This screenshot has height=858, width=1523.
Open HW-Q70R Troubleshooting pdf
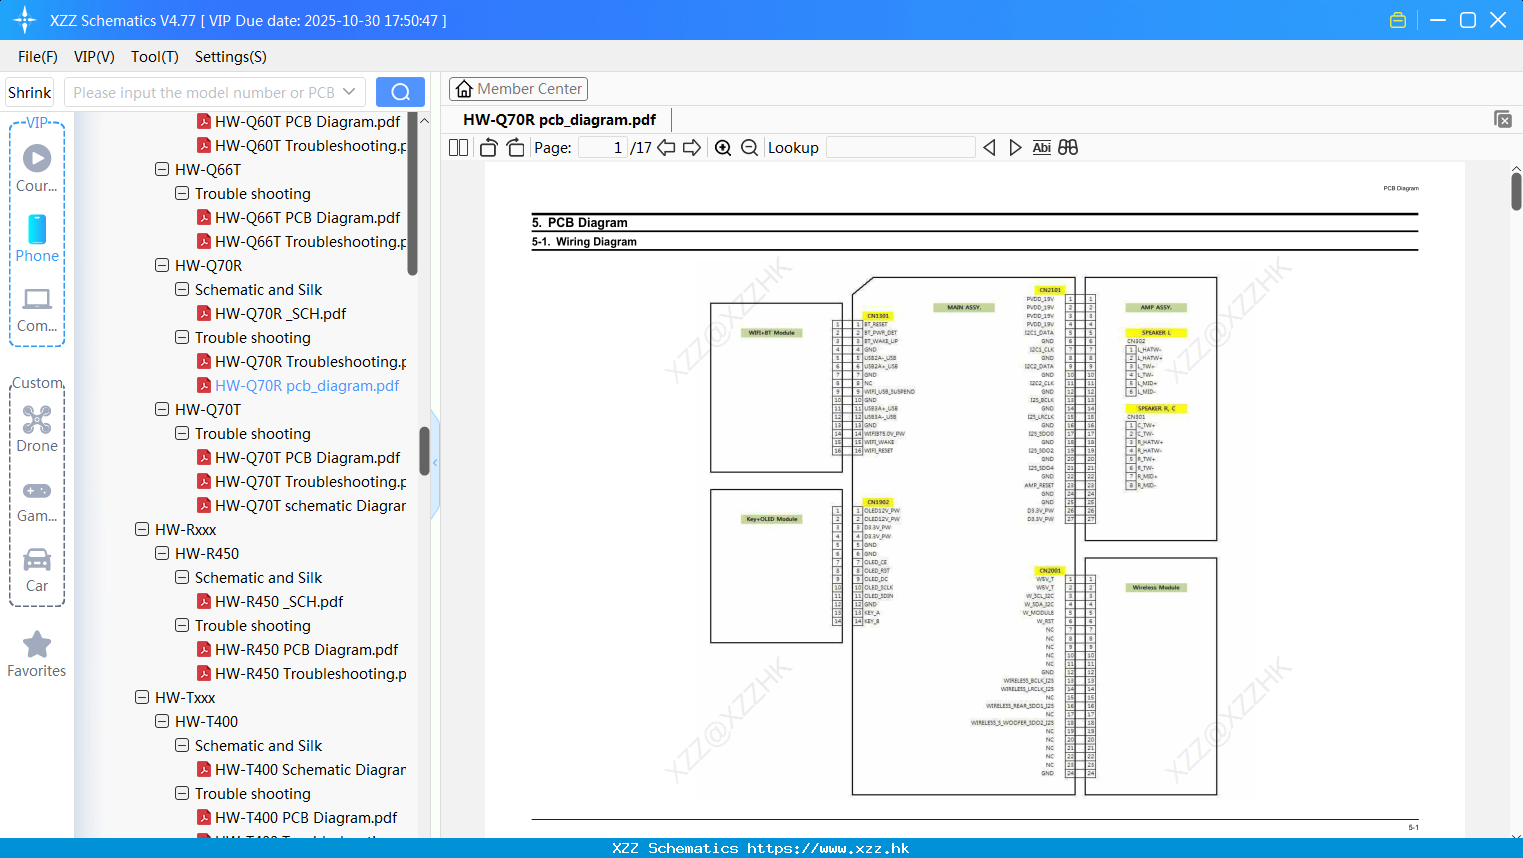click(x=302, y=361)
